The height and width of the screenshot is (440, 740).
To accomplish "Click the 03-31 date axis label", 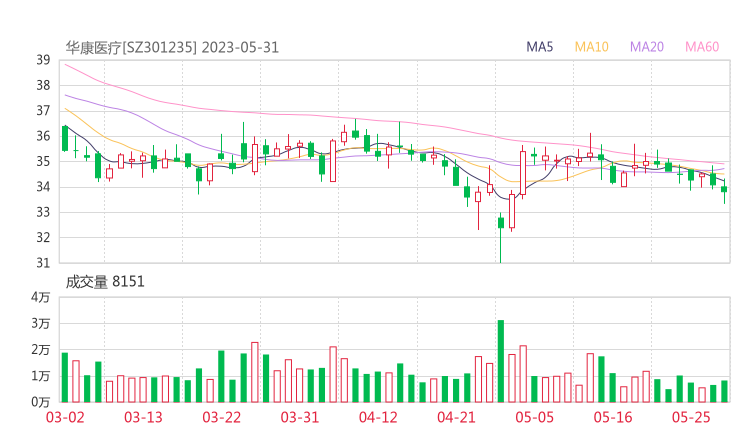I will pyautogui.click(x=300, y=417).
